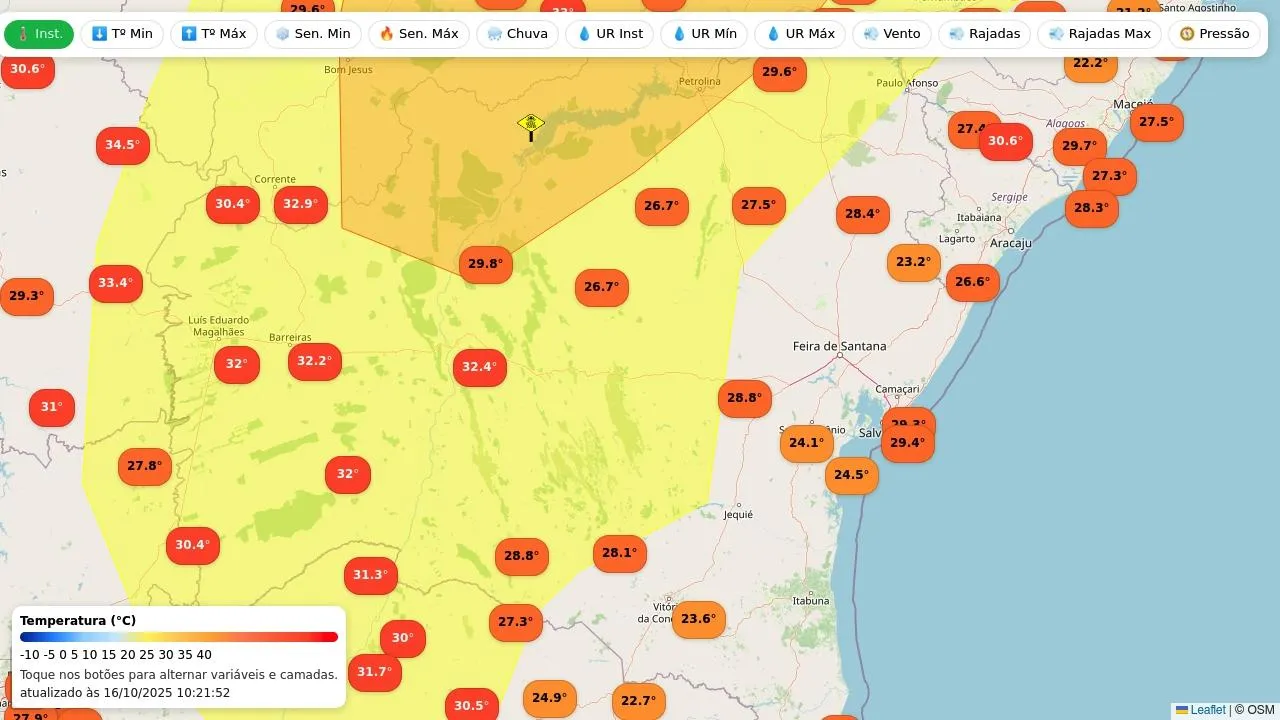
Task: Select UR Máx humidity layer
Action: [799, 34]
